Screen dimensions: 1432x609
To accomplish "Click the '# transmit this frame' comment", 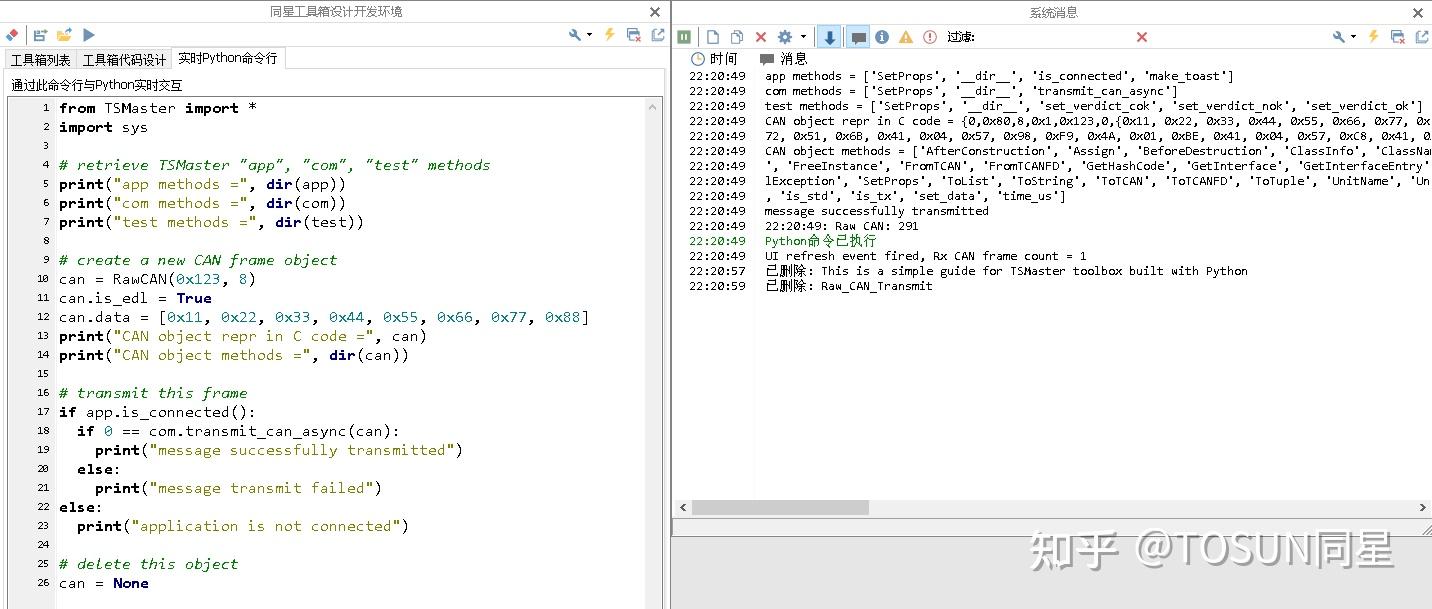I will (x=153, y=393).
